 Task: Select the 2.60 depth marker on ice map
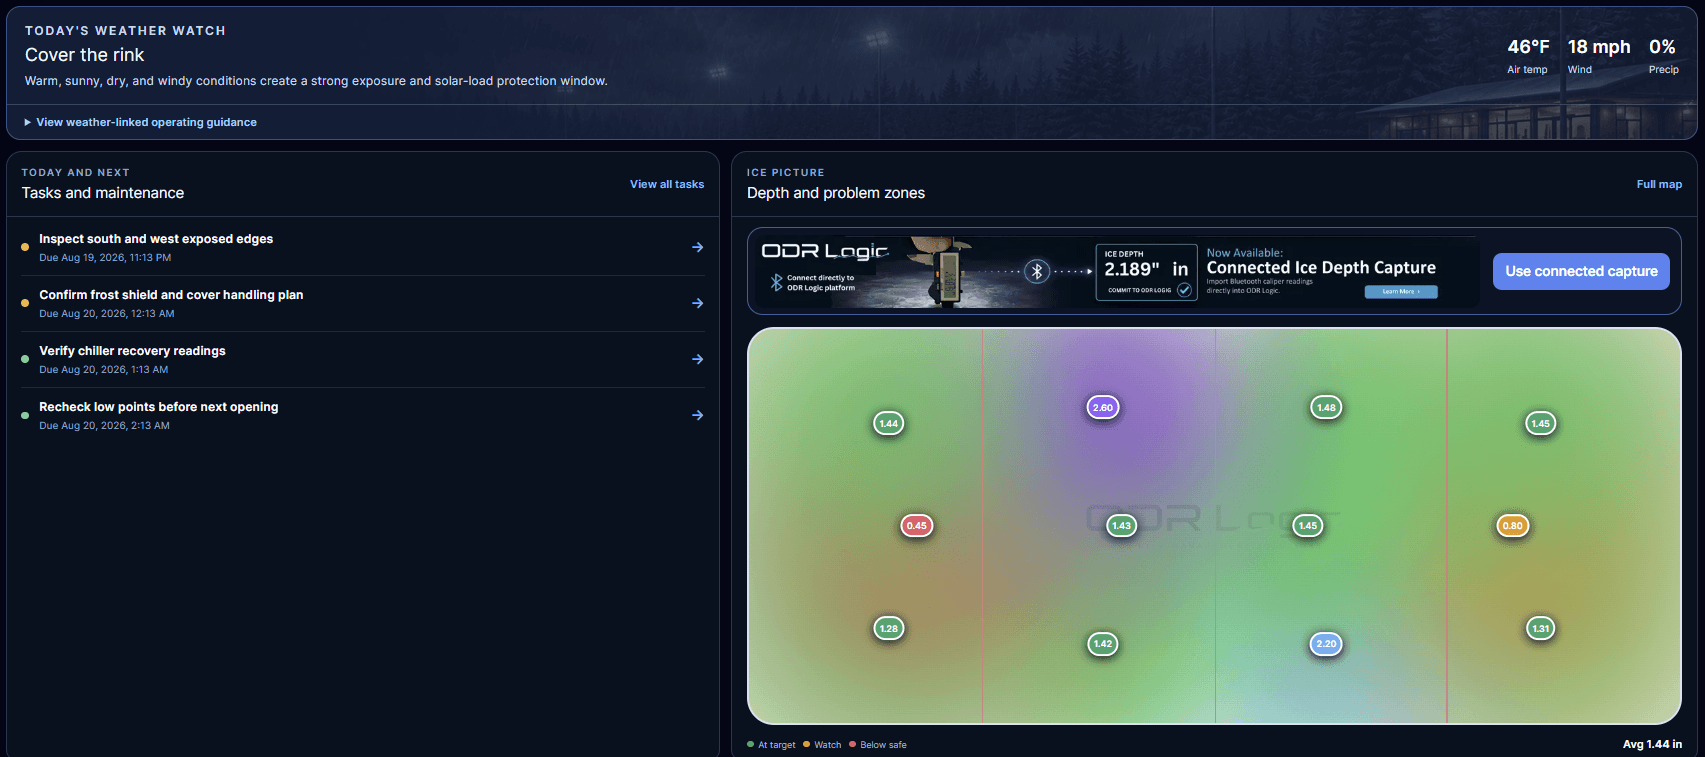pyautogui.click(x=1103, y=408)
